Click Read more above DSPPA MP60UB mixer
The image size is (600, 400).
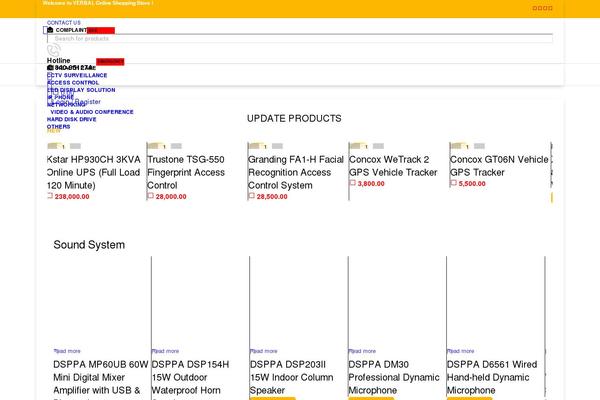67,351
